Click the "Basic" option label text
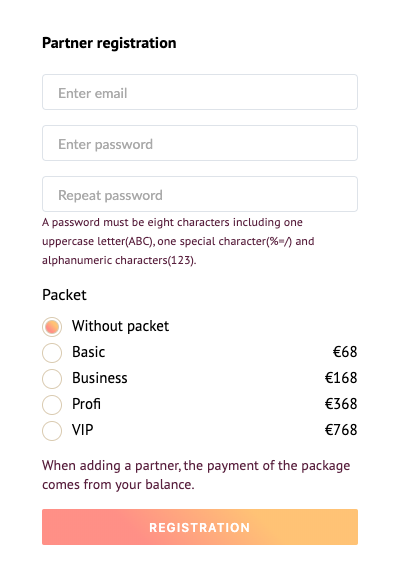Screen dimensions: 401x567 point(89,352)
